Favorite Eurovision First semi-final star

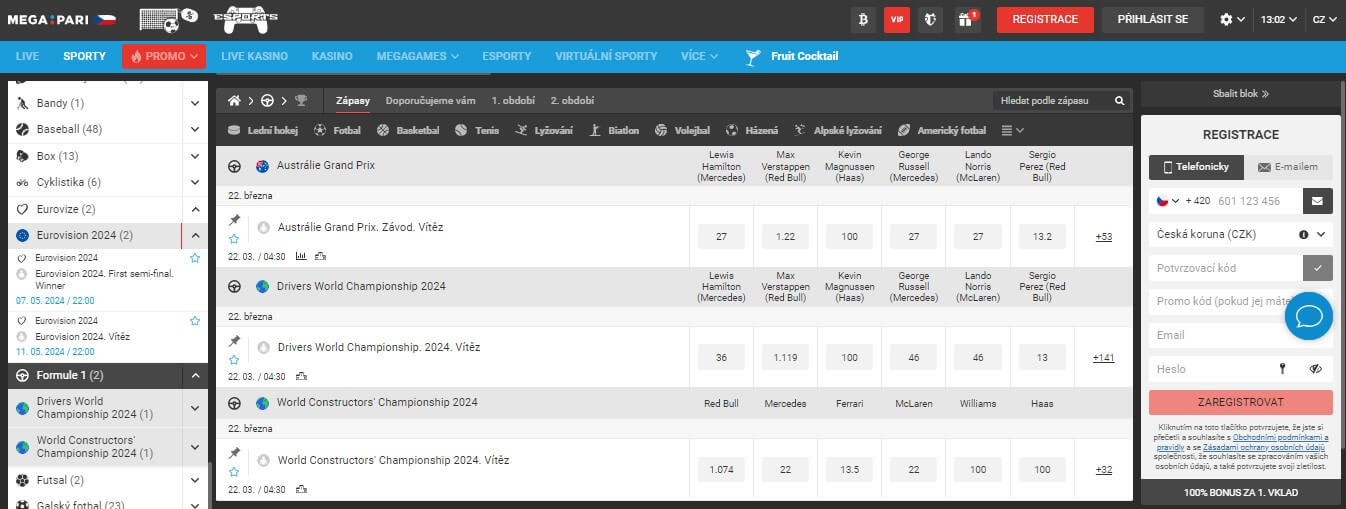(x=195, y=258)
